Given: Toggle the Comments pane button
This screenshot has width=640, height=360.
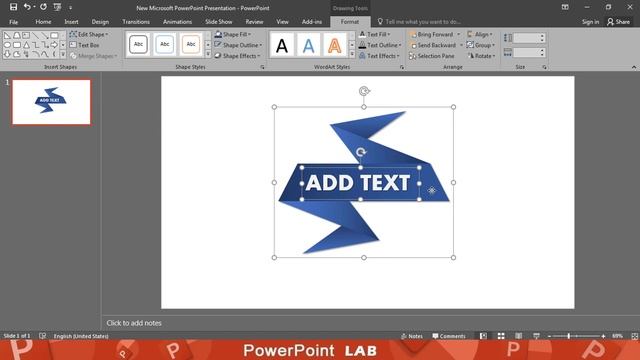Looking at the screenshot, I should pyautogui.click(x=449, y=336).
